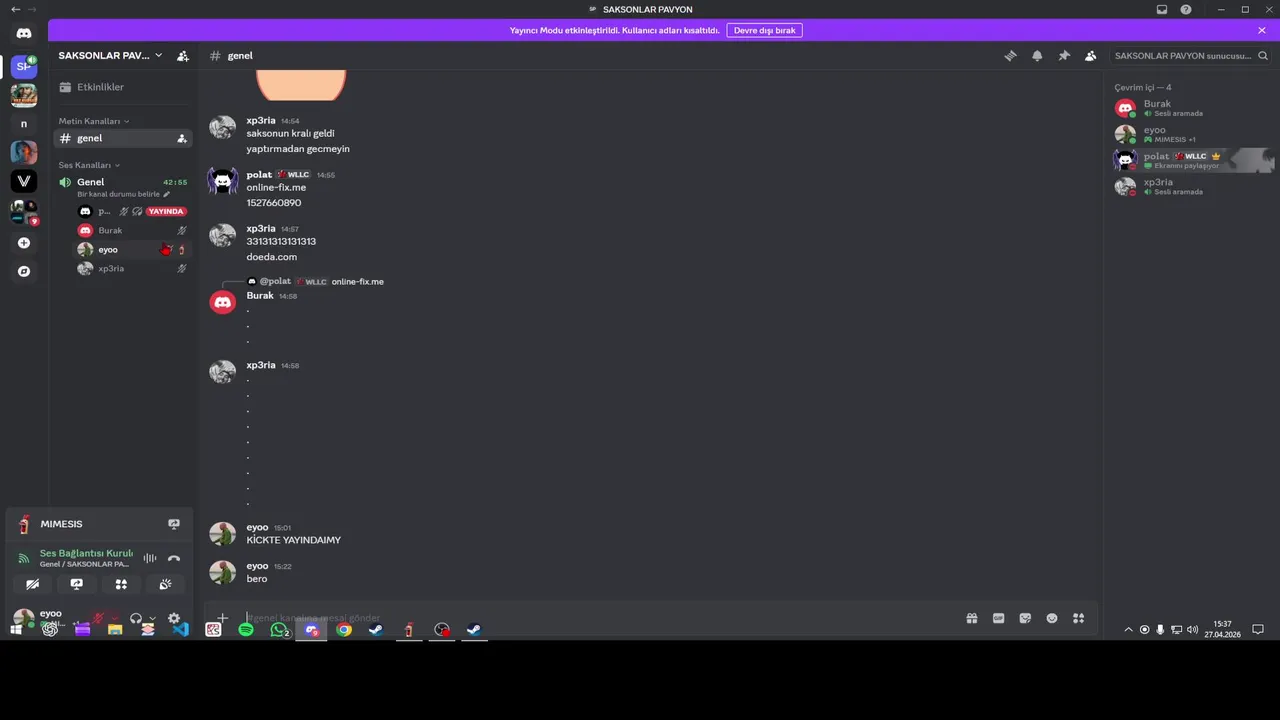Open Burak in member list
The width and height of the screenshot is (1280, 720).
pos(1193,108)
